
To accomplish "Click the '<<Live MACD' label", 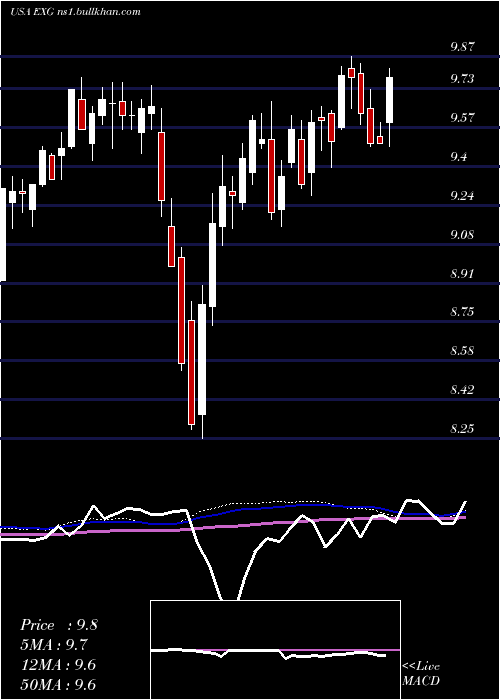I will [421, 673].
